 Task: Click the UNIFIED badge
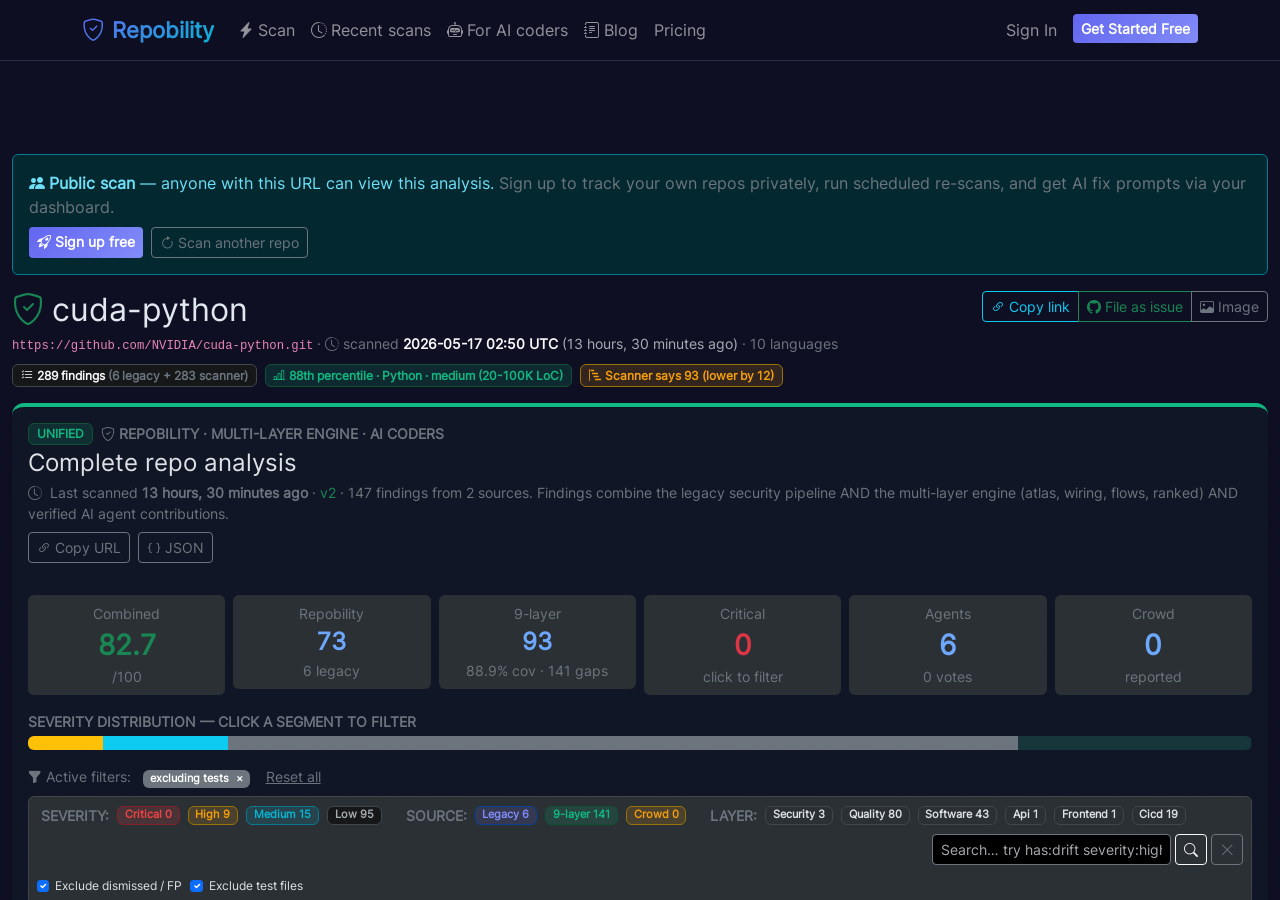coord(60,434)
